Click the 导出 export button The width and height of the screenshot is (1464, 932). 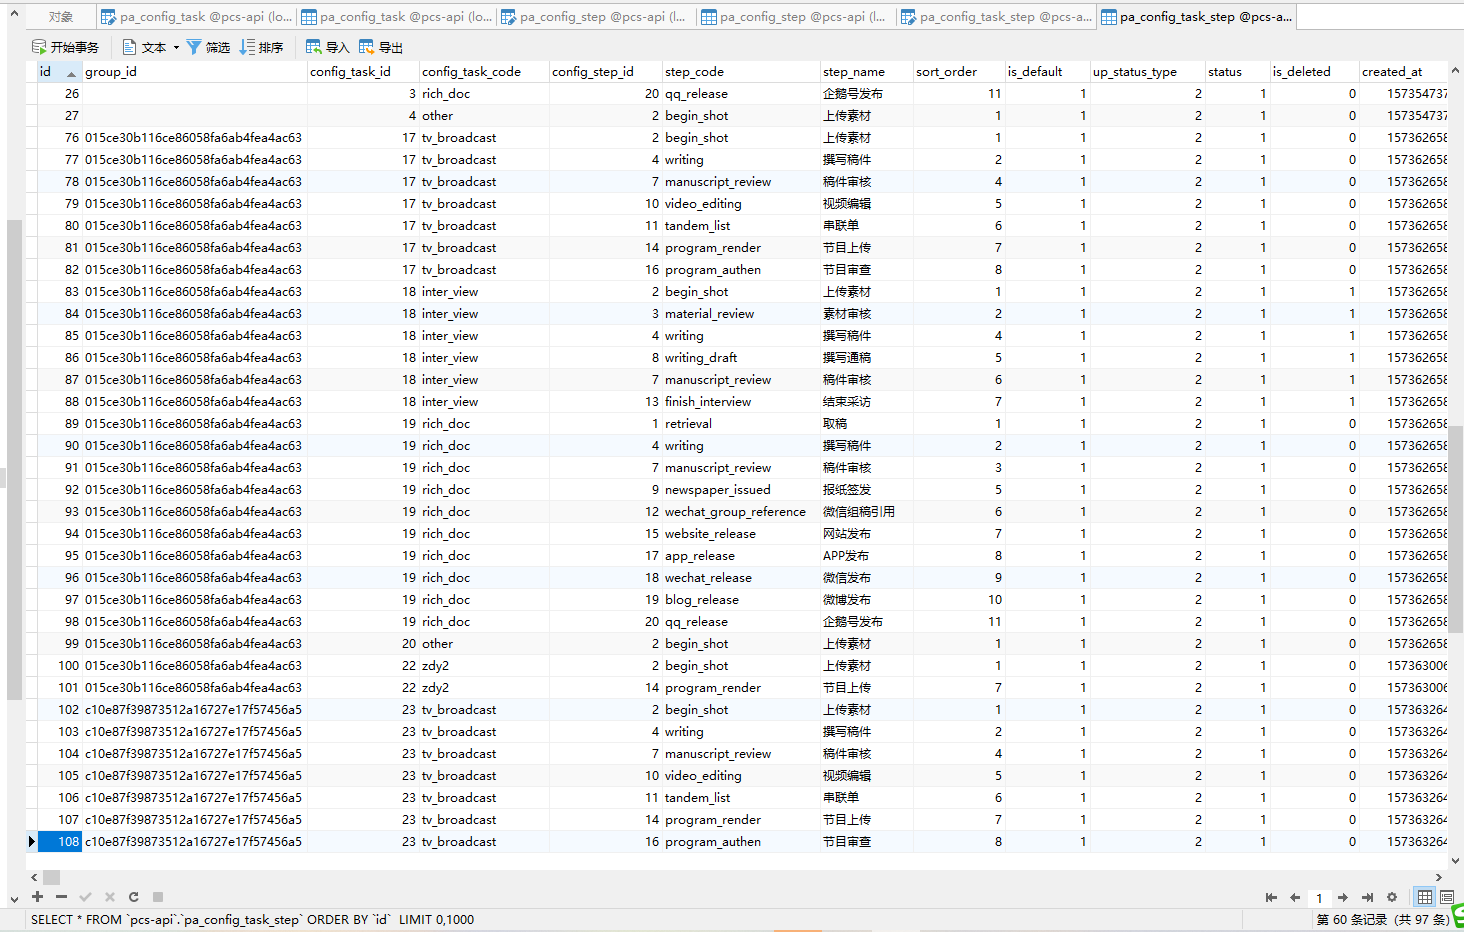pyautogui.click(x=381, y=47)
